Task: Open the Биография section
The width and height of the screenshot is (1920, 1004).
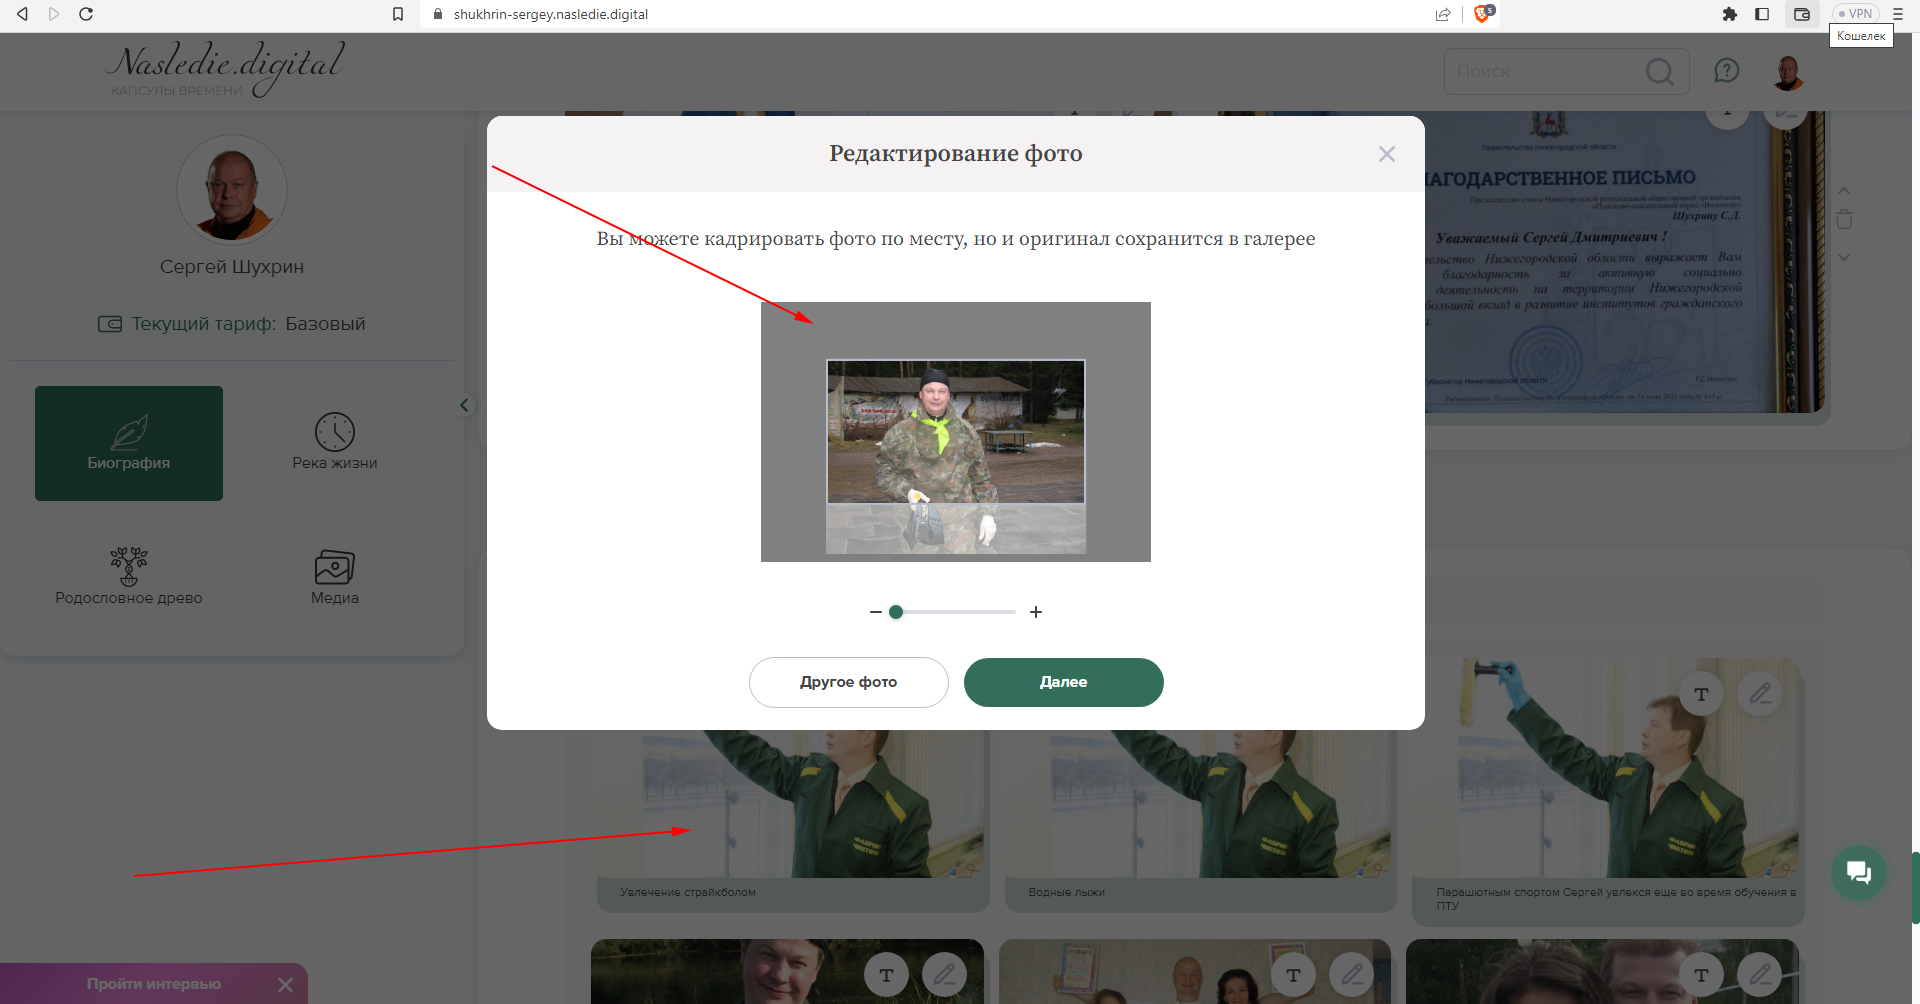Action: coord(129,443)
